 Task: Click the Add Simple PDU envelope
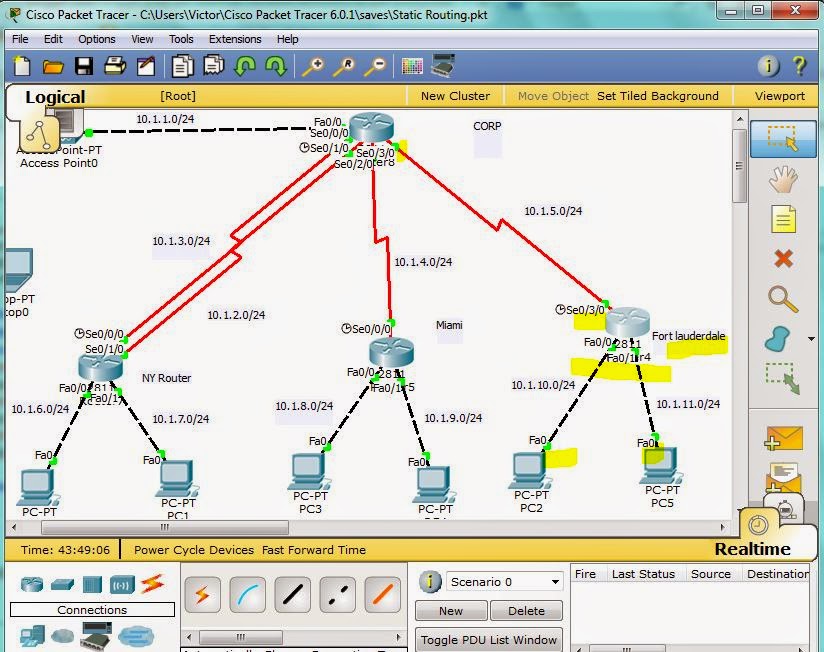click(783, 438)
